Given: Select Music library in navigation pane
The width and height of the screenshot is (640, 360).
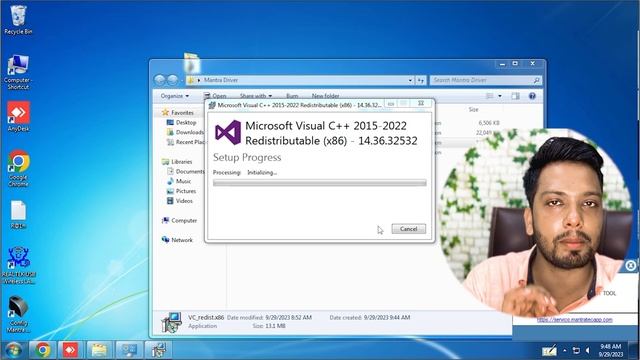Looking at the screenshot, I should tap(179, 181).
